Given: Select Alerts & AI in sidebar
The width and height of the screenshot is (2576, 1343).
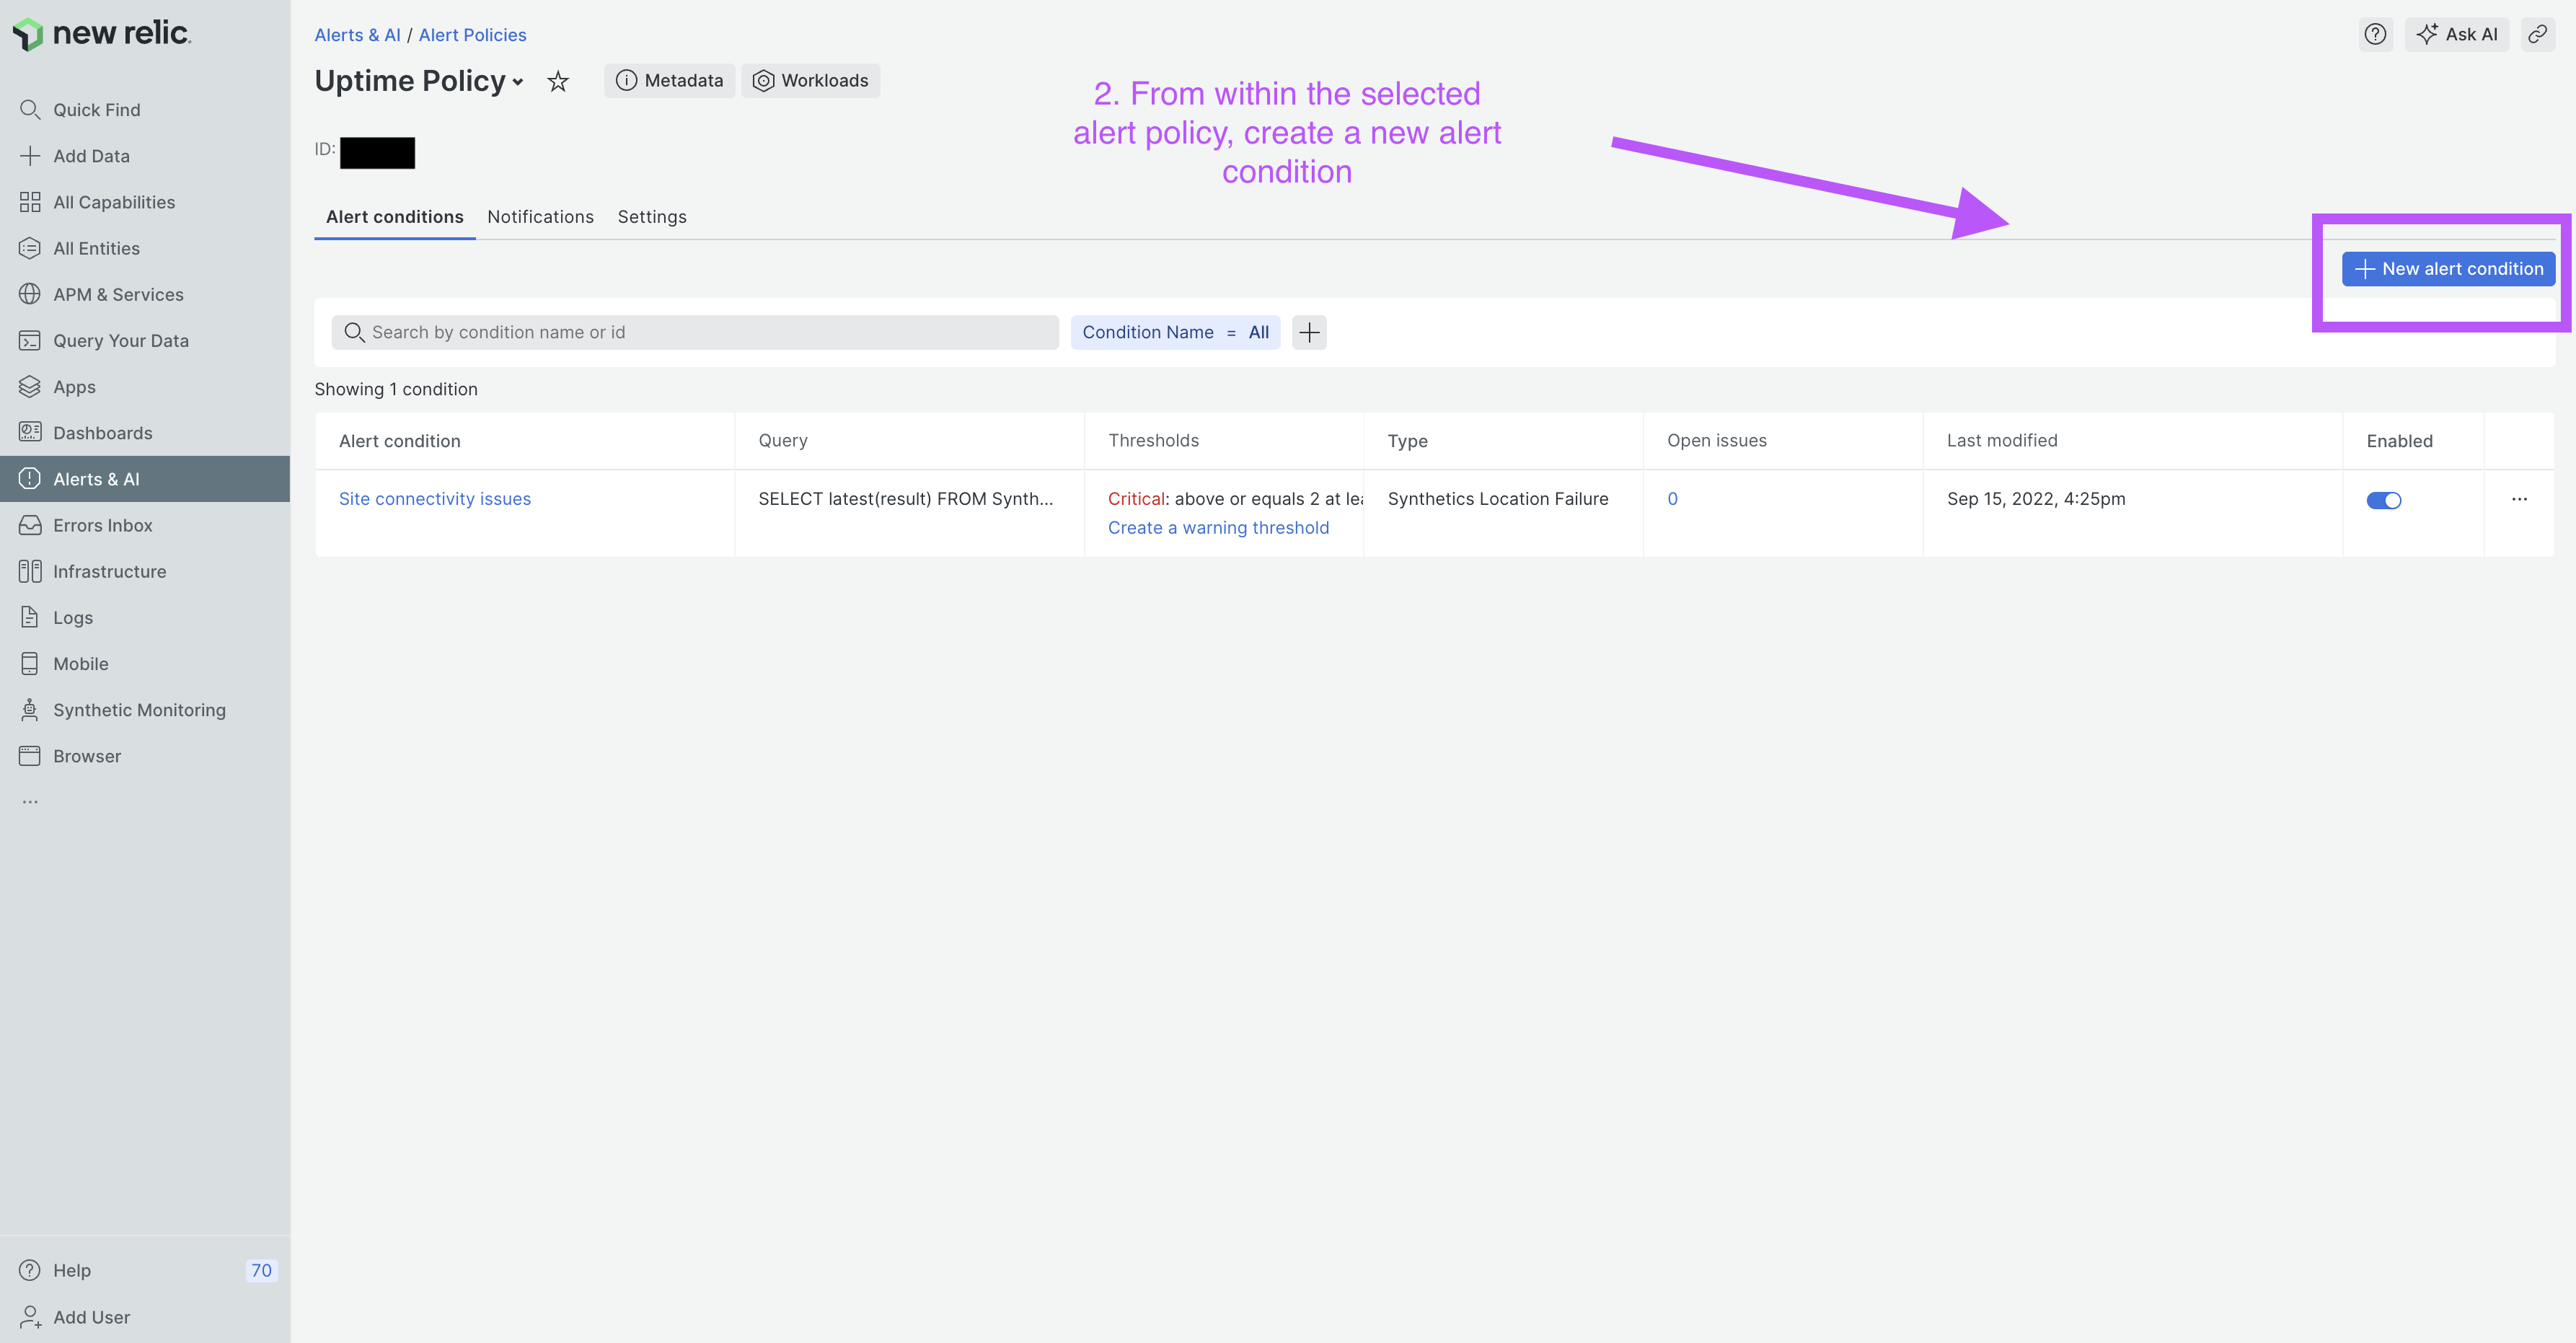Looking at the screenshot, I should pyautogui.click(x=145, y=479).
